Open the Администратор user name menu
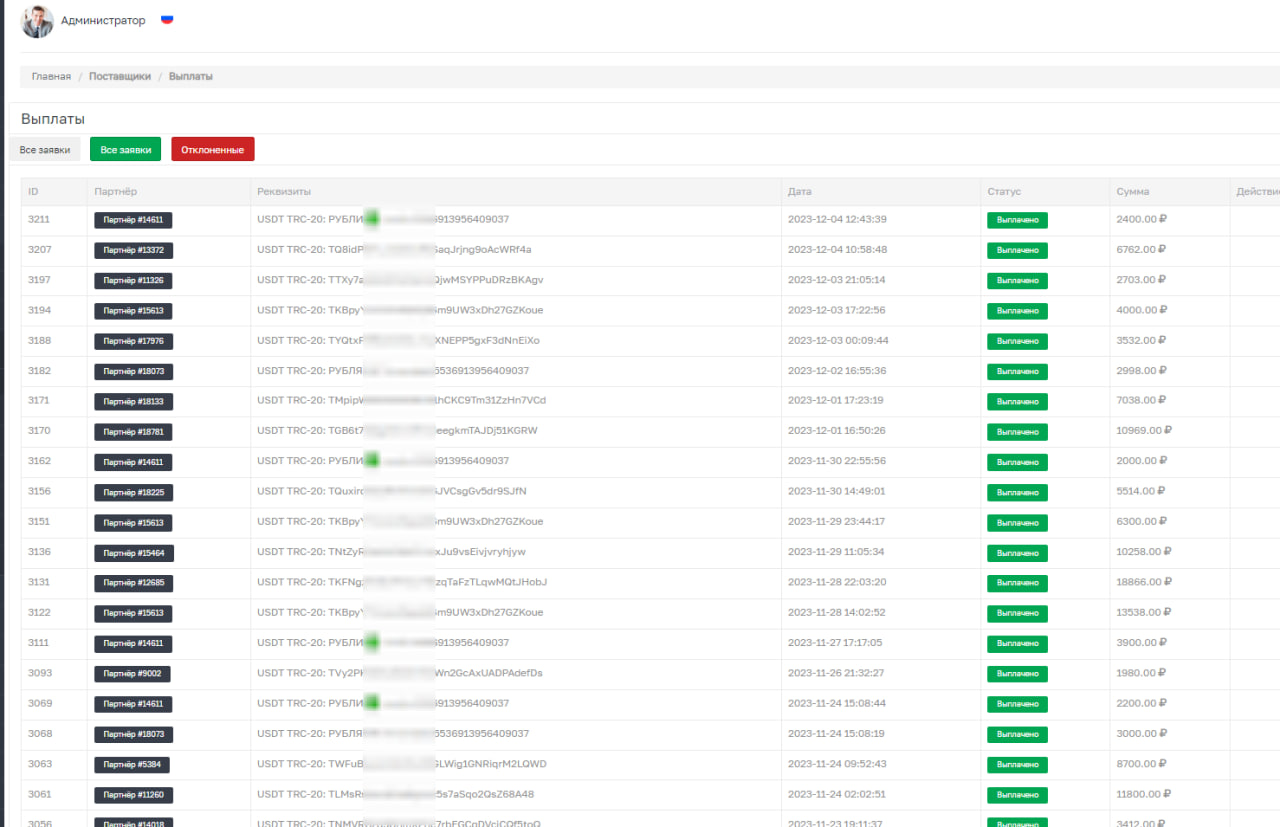This screenshot has width=1280, height=827. 103,21
